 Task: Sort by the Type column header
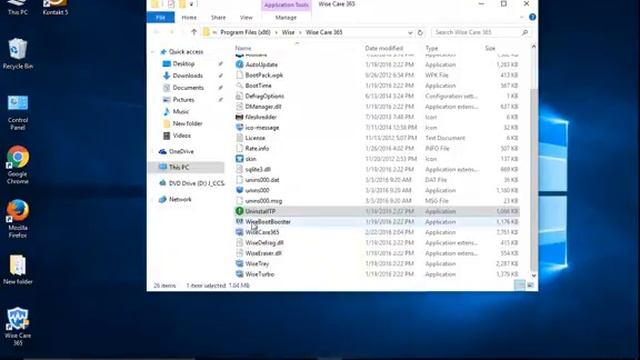point(431,48)
